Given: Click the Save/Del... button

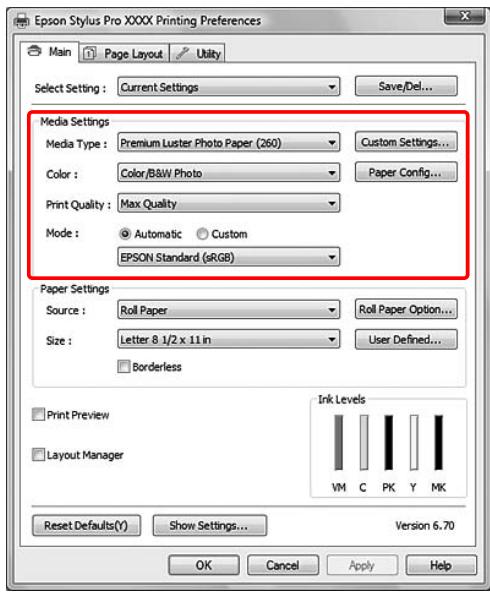Looking at the screenshot, I should (406, 86).
